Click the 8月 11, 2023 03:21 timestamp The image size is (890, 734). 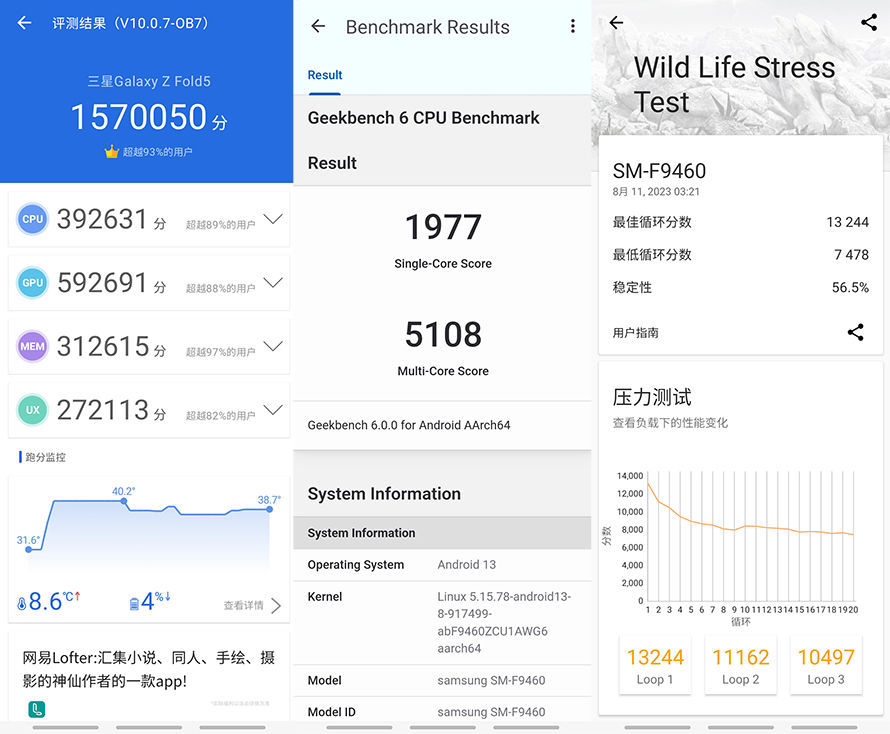[656, 192]
